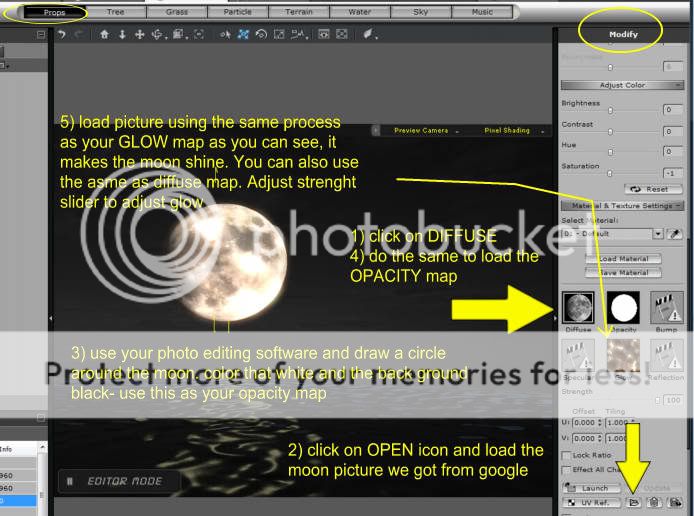Click the delete texture trash icon
This screenshot has width=694, height=516.
pyautogui.click(x=654, y=502)
